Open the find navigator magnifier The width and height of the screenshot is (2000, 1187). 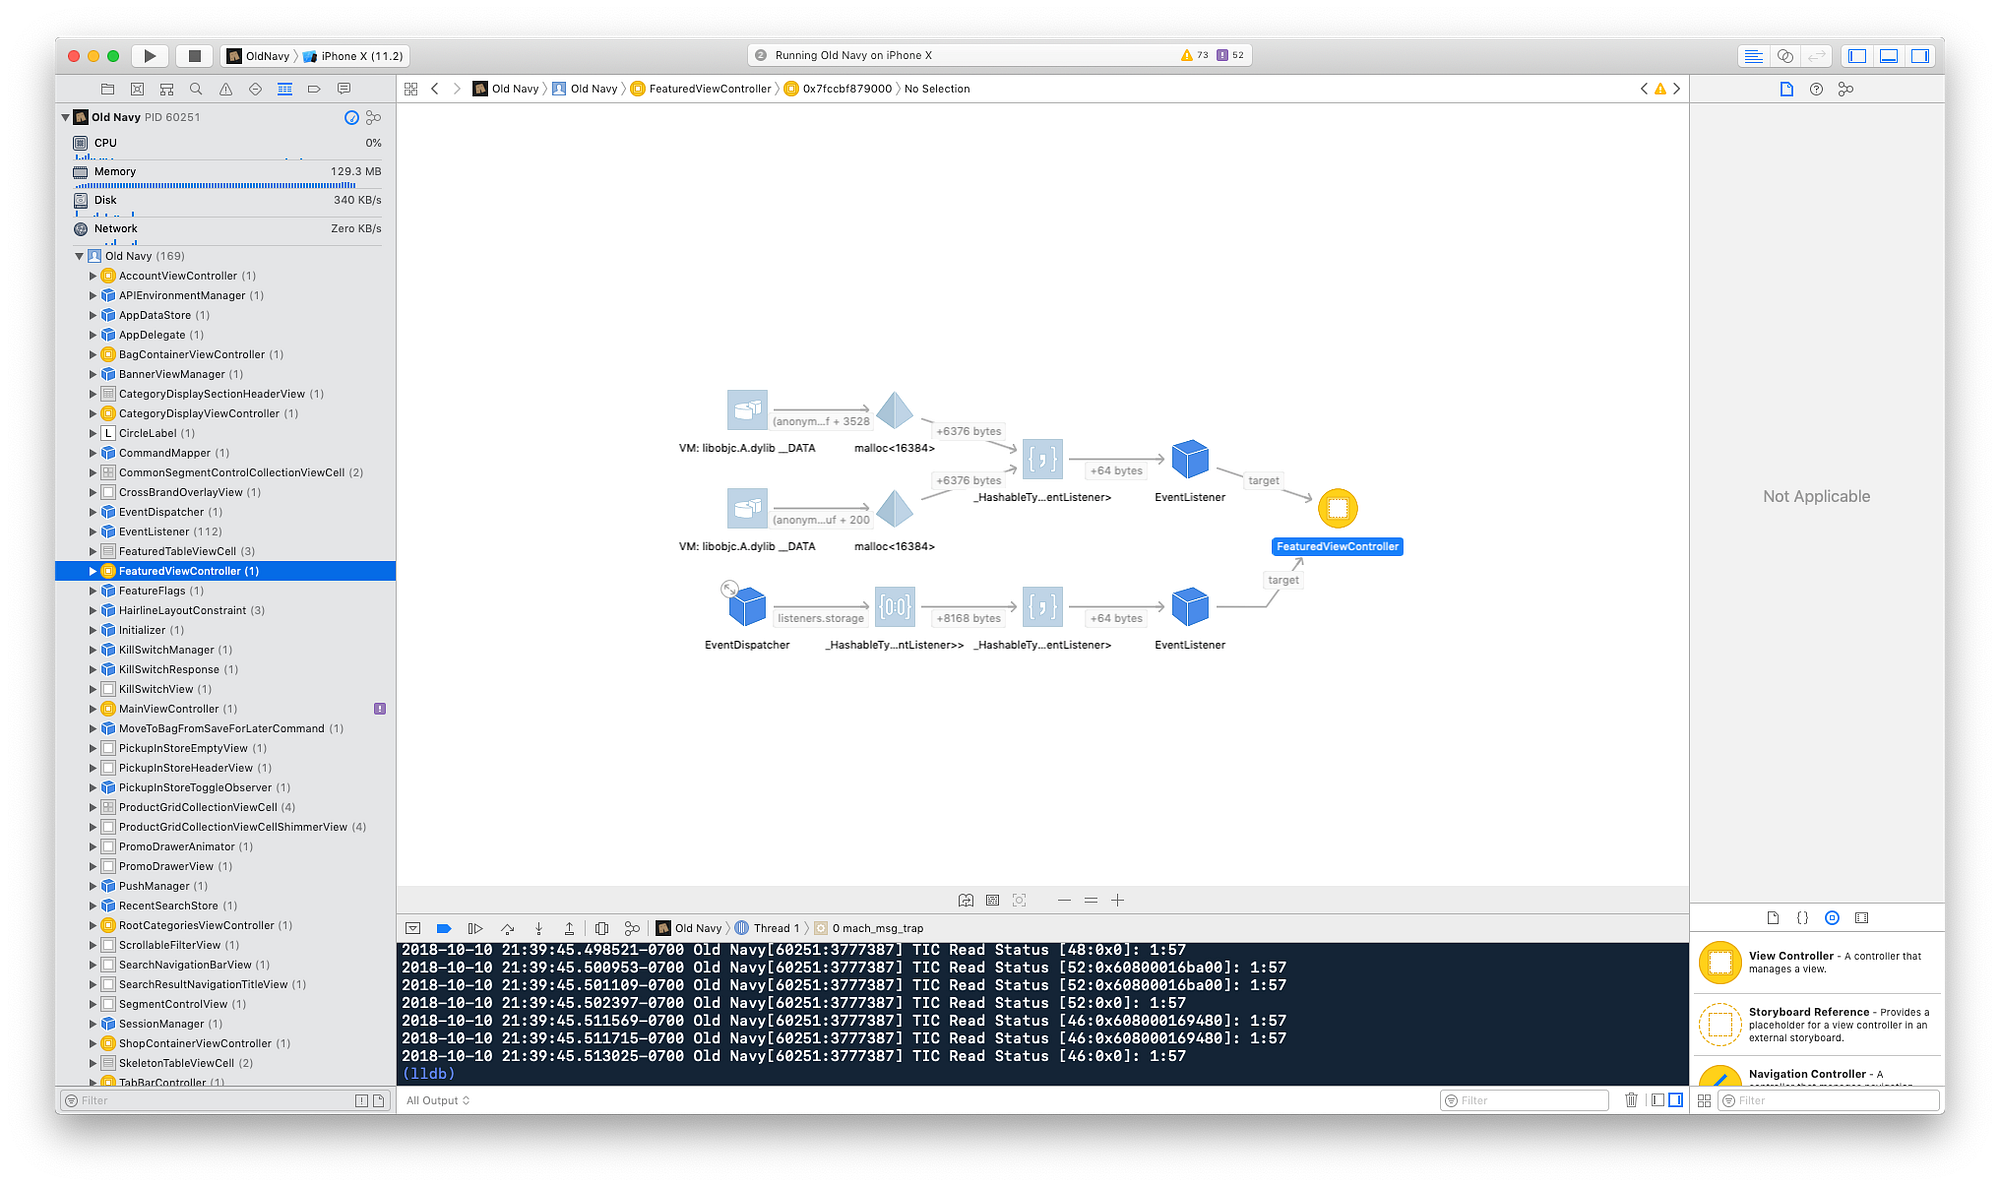point(196,89)
